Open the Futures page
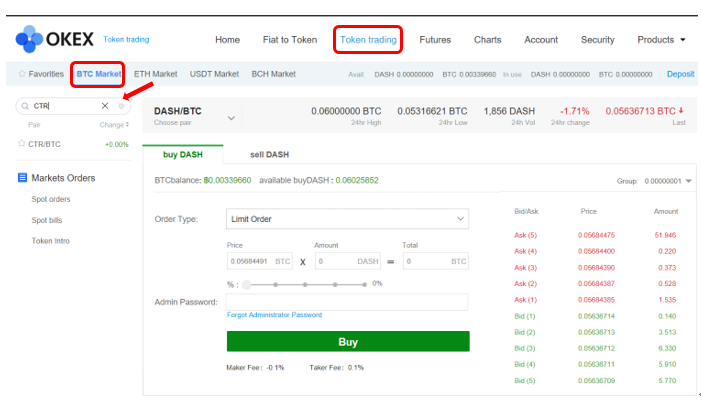 coord(435,40)
